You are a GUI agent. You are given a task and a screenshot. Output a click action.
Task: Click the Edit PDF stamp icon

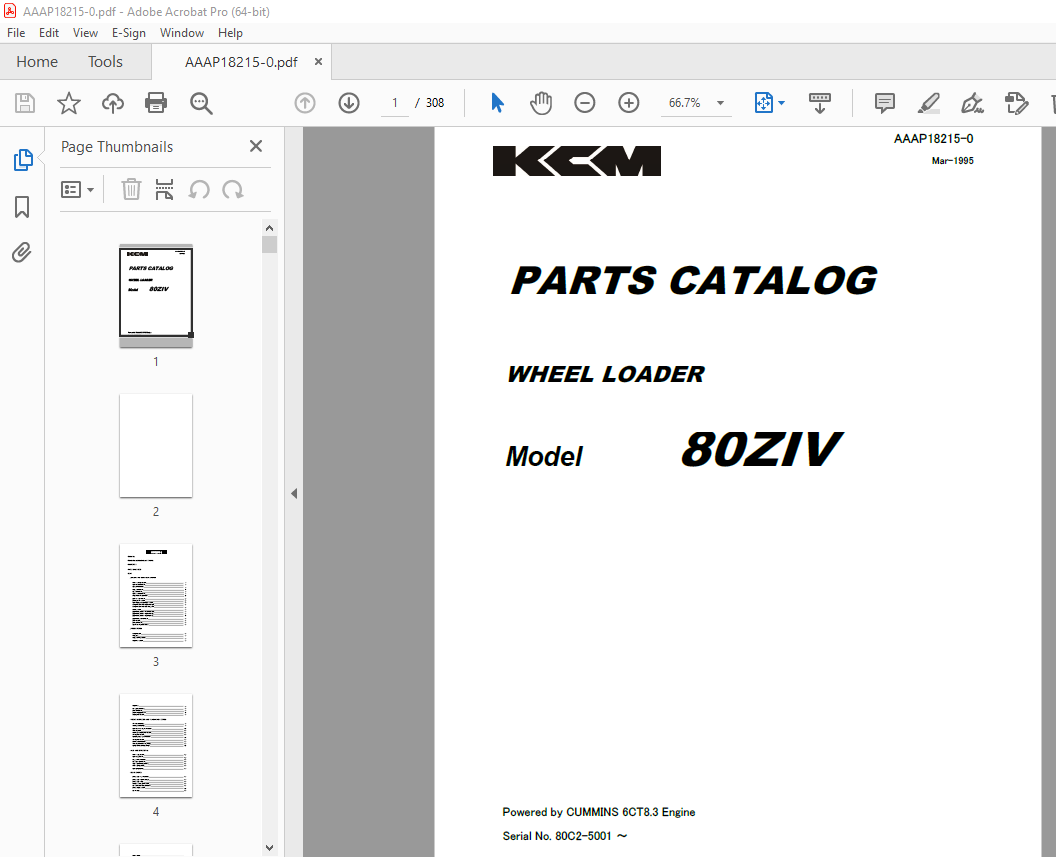[1016, 103]
